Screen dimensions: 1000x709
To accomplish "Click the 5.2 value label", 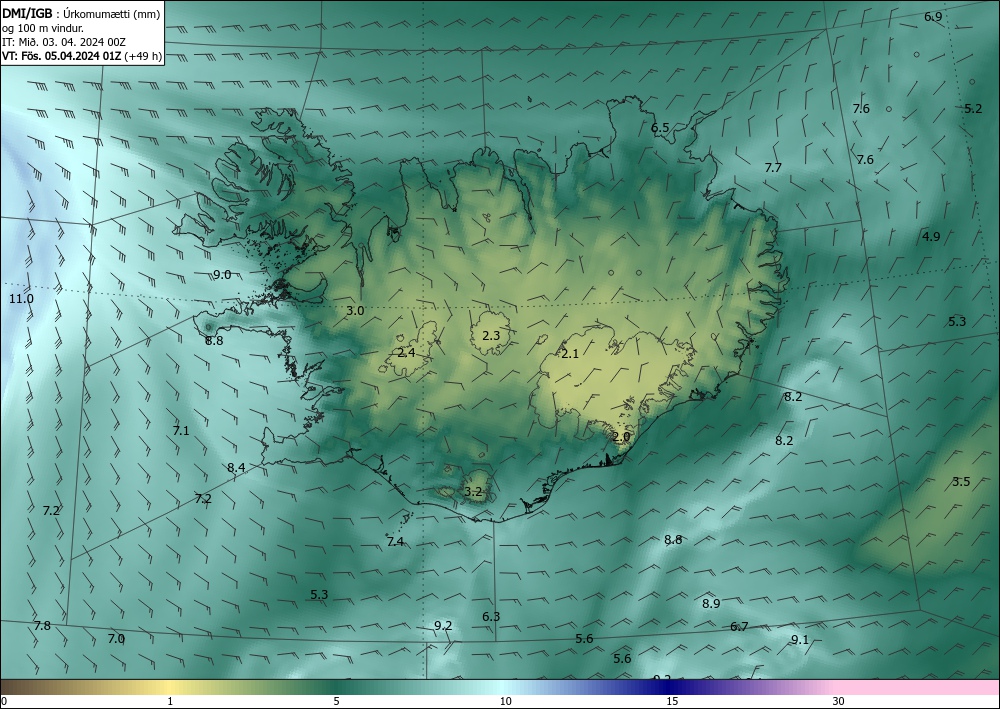I will coord(973,108).
